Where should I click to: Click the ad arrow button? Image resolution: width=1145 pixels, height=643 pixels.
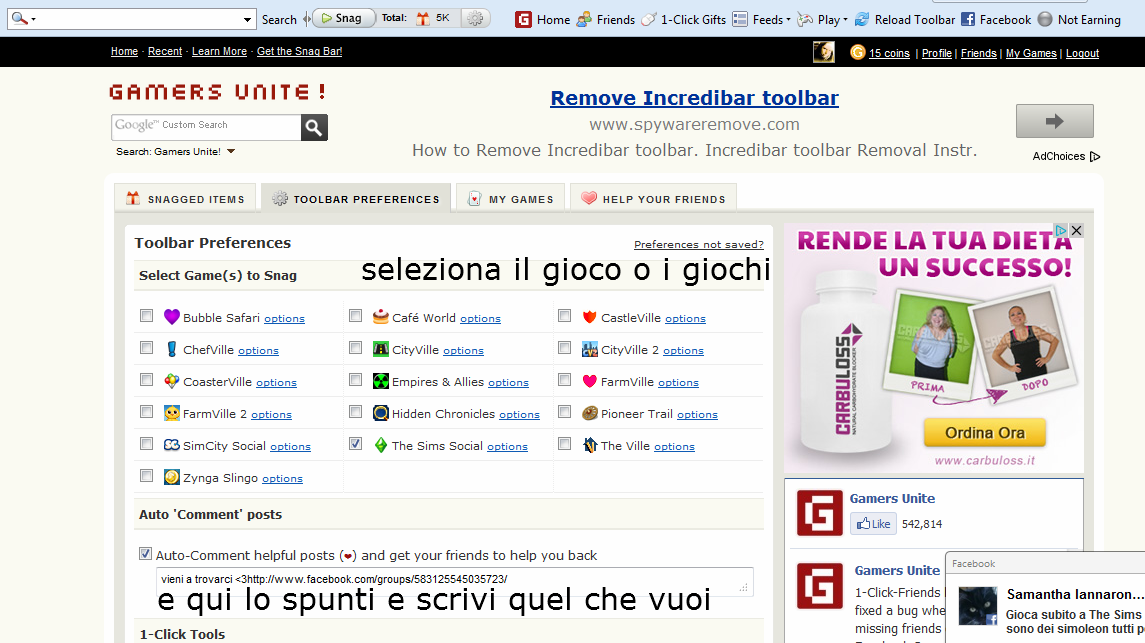pyautogui.click(x=1054, y=121)
